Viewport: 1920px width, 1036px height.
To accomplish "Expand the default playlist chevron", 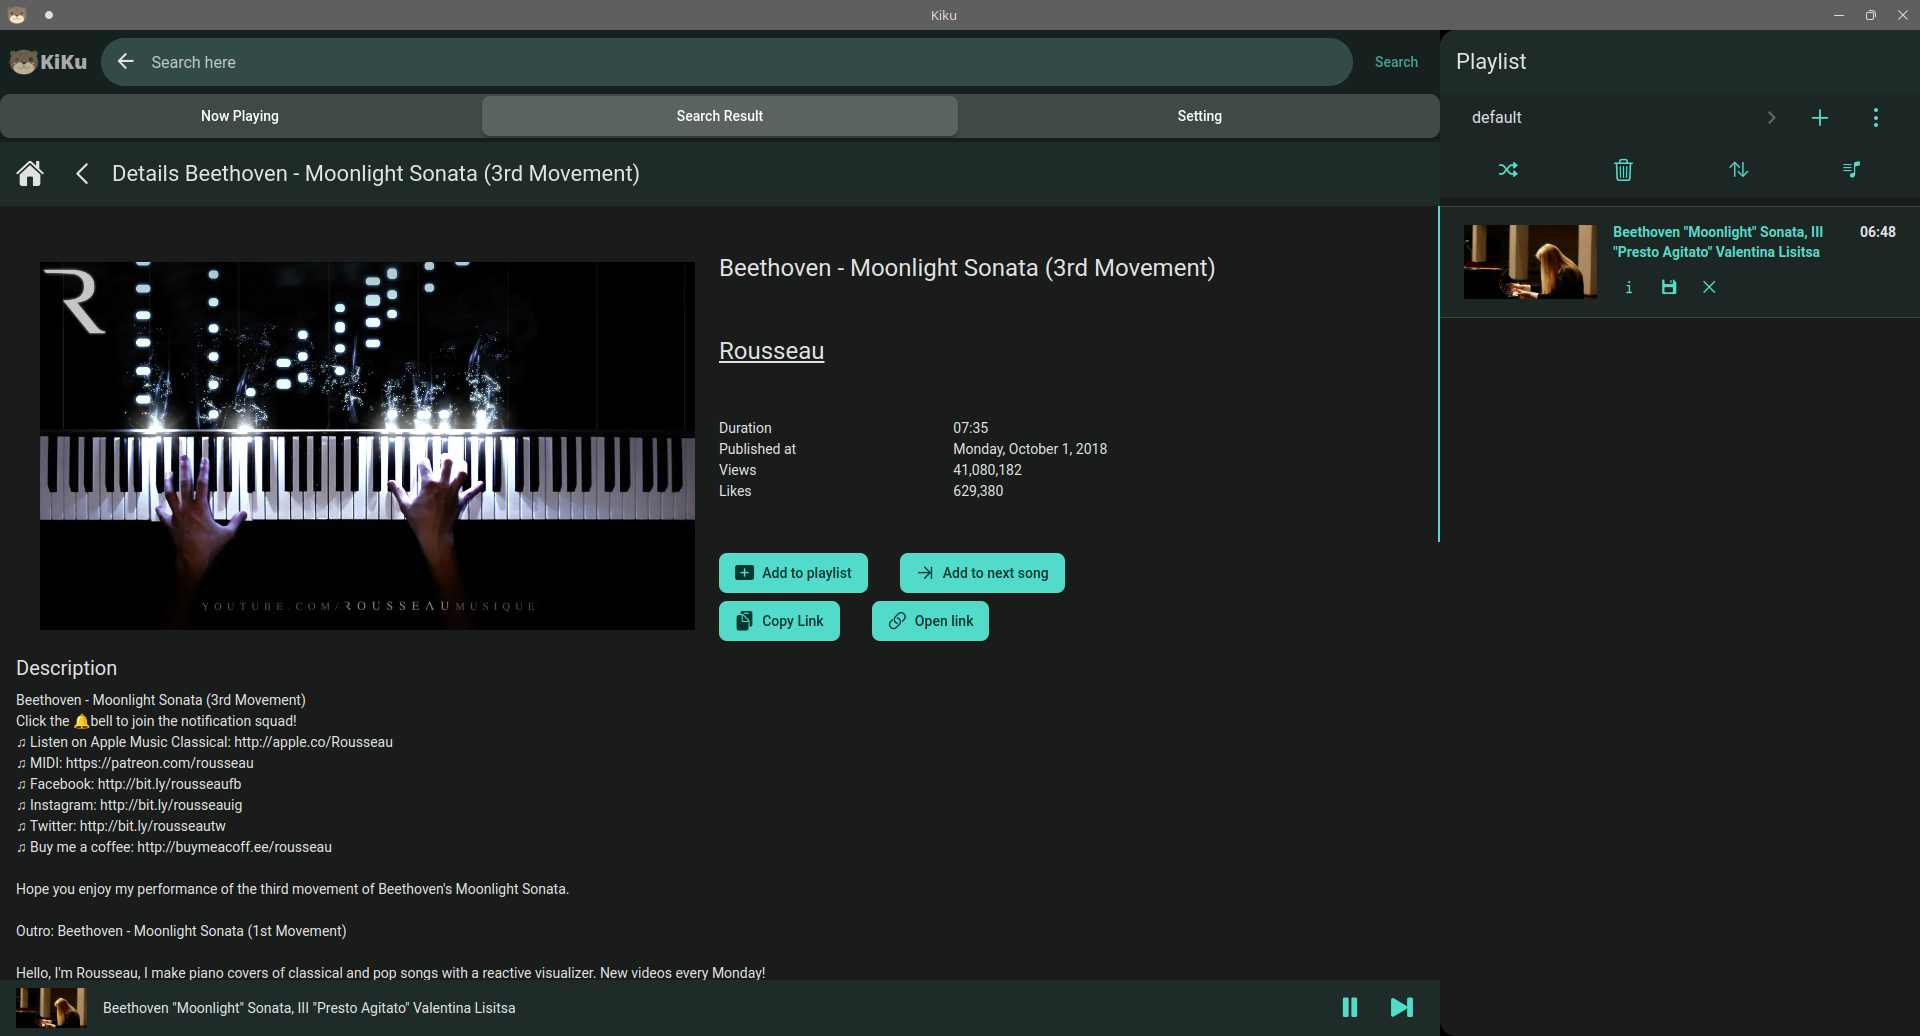I will 1771,118.
